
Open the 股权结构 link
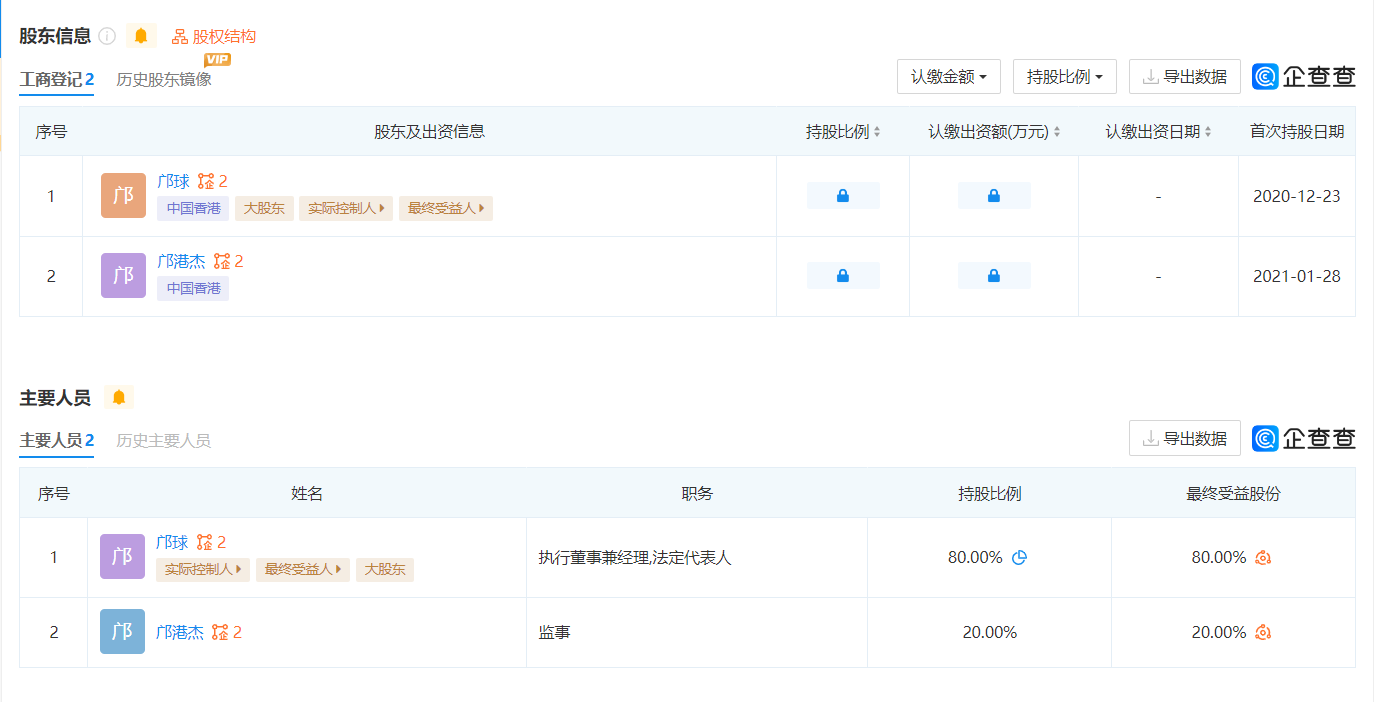[214, 36]
